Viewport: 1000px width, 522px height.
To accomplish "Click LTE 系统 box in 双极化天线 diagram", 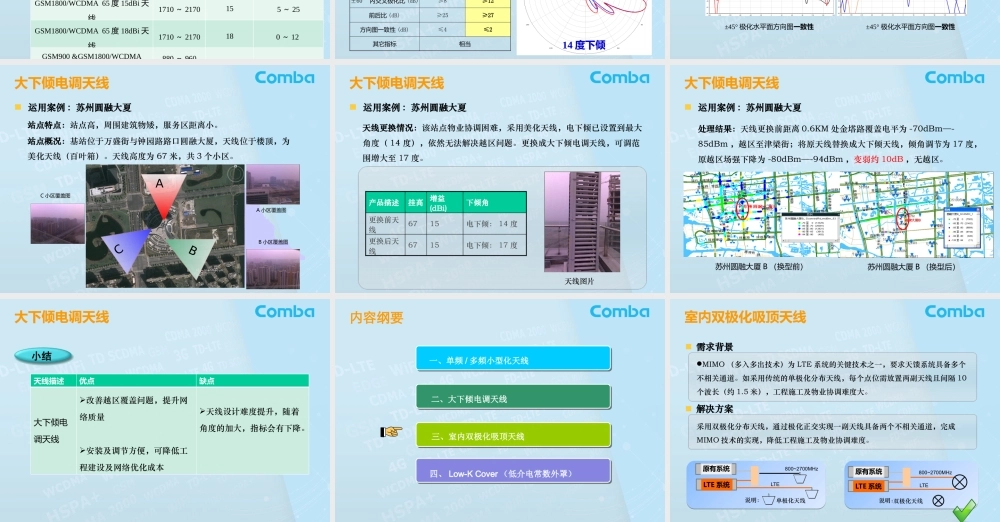I will point(867,486).
